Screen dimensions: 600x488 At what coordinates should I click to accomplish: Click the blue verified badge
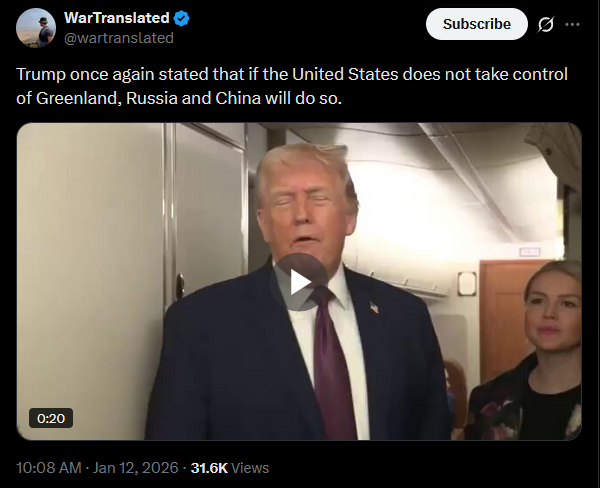point(181,18)
